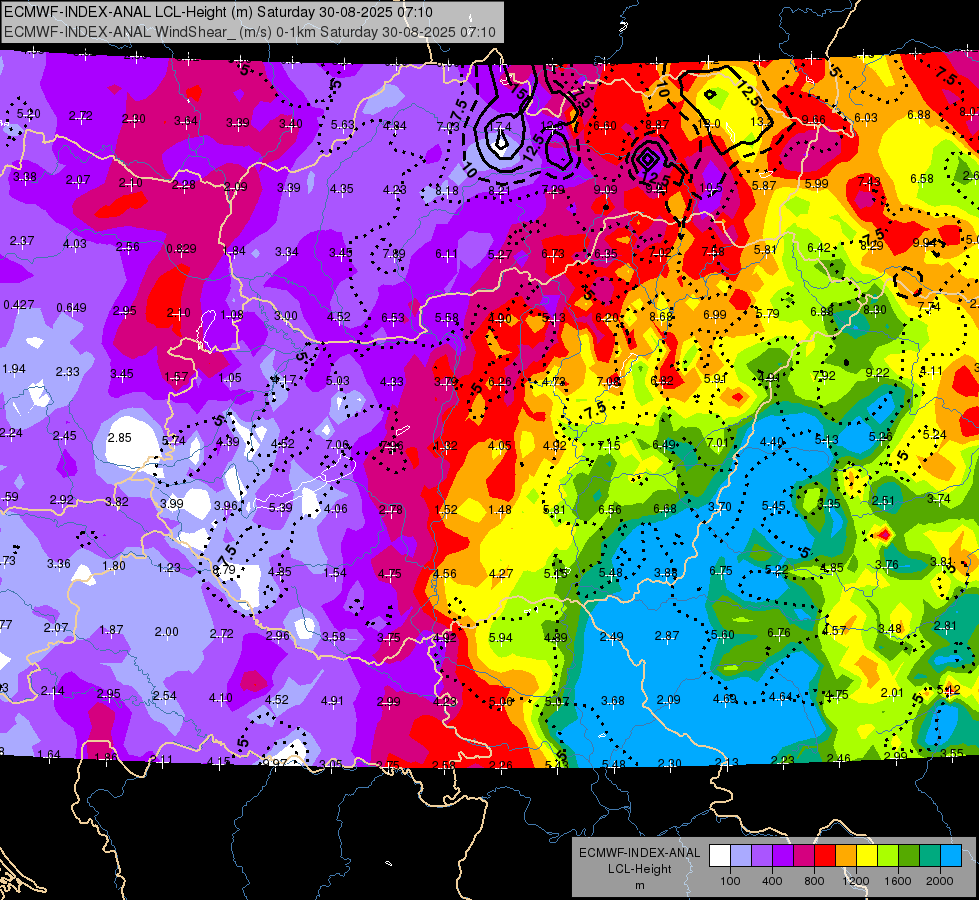Click the WindShear 0-1km title line

[249, 32]
